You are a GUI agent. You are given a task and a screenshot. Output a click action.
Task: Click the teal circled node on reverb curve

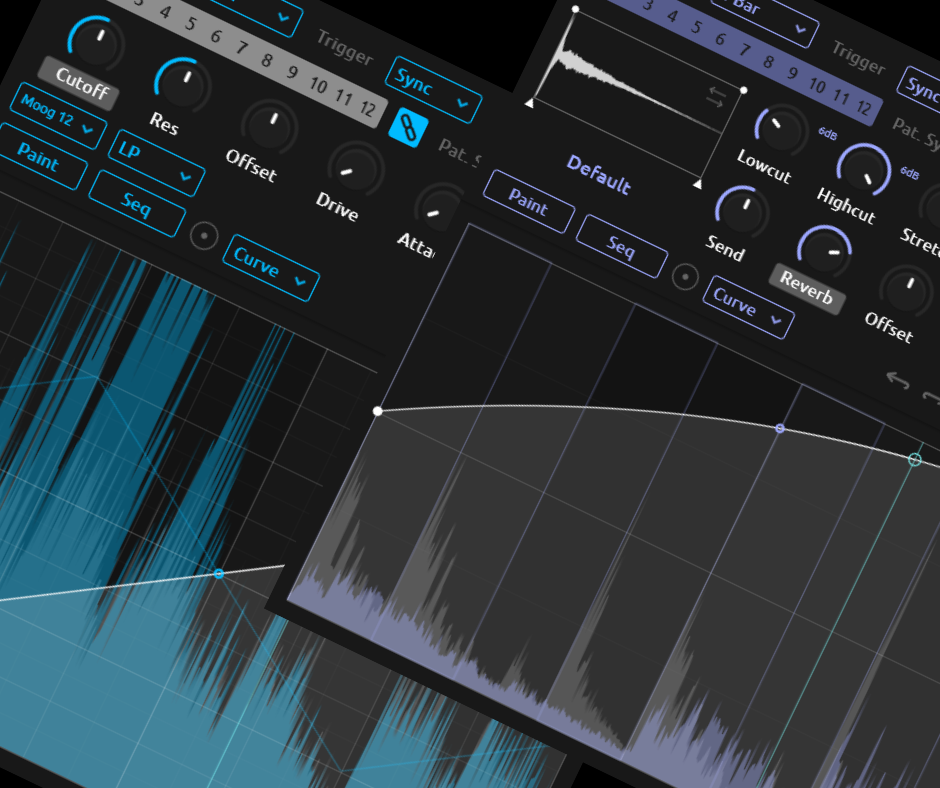[914, 459]
